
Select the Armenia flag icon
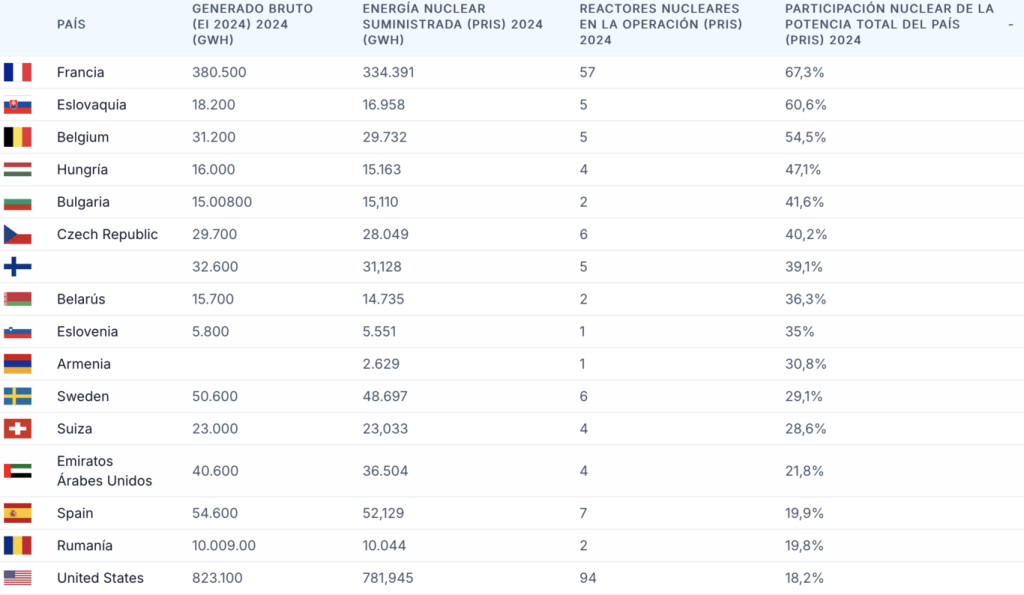click(18, 364)
